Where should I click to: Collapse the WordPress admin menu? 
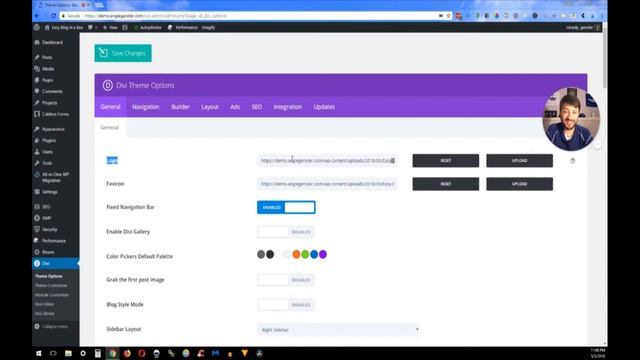(x=52, y=327)
